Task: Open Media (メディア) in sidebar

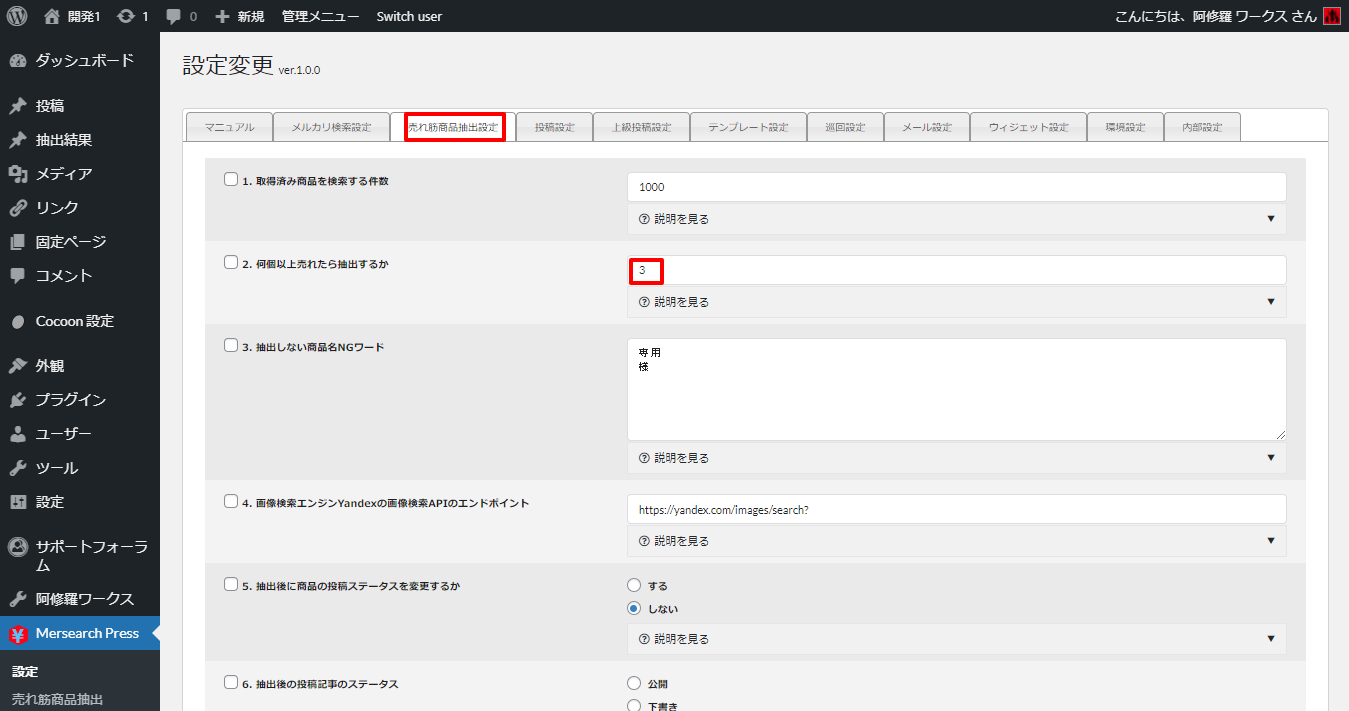Action: [x=64, y=174]
